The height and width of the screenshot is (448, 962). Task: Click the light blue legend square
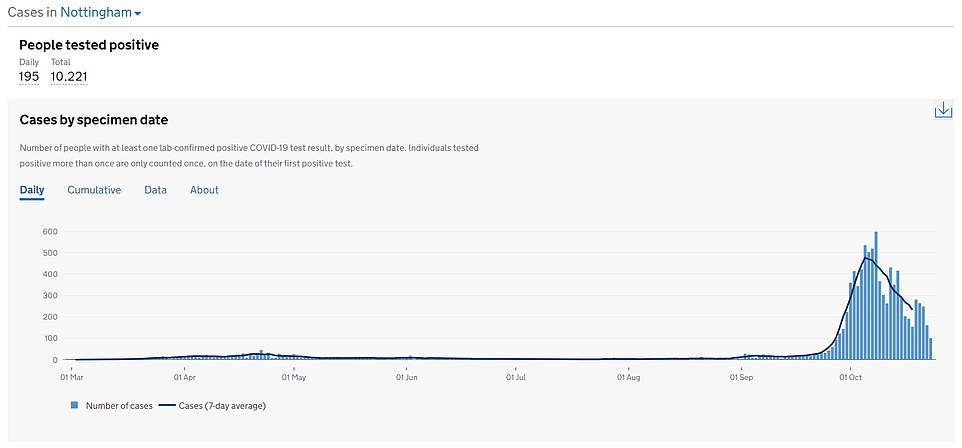pos(75,406)
